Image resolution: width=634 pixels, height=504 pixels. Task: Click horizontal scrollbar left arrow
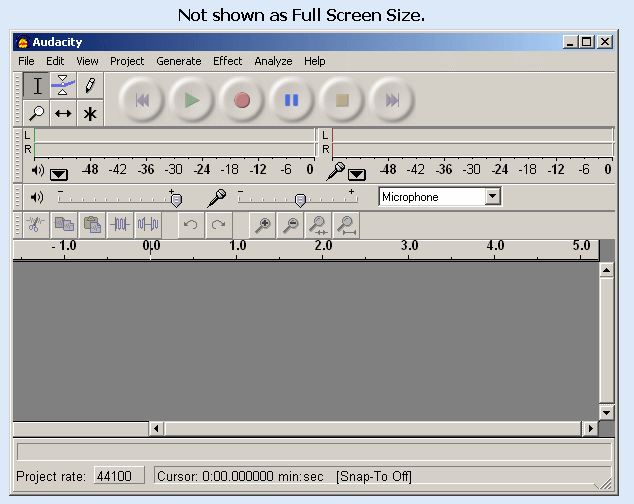(x=156, y=428)
